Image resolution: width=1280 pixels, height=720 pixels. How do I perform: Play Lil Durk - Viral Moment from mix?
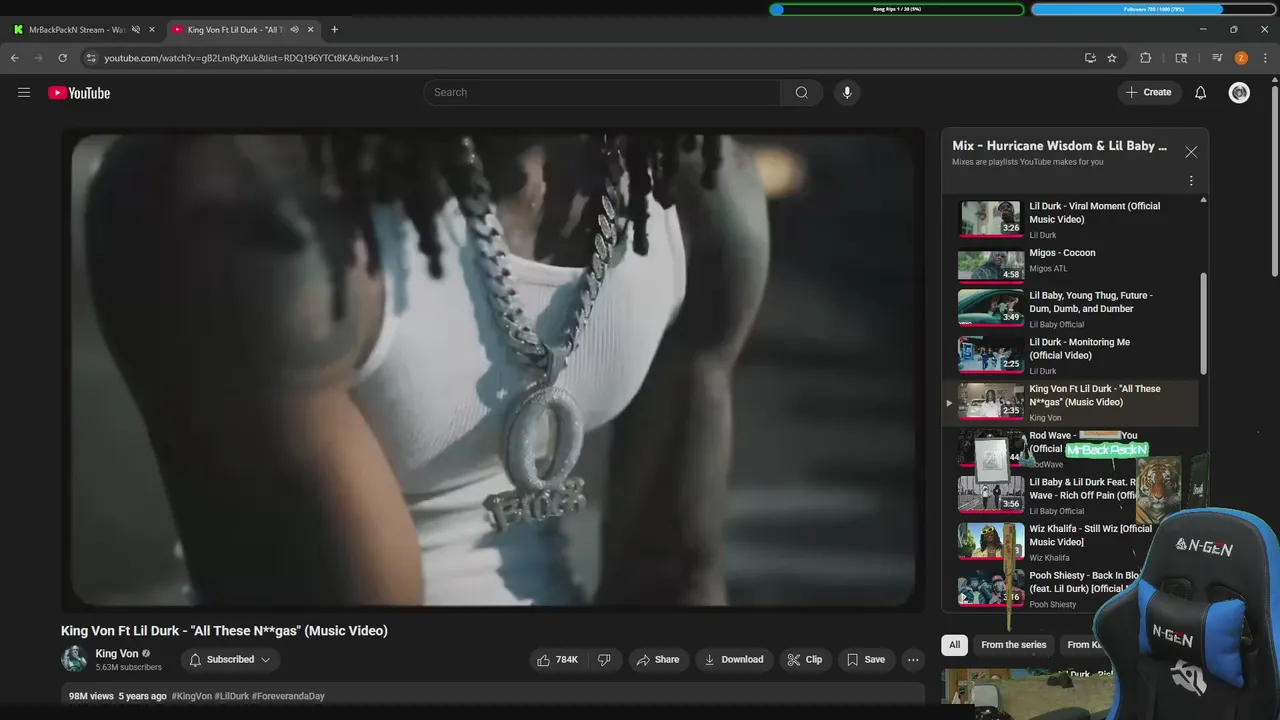1070,220
